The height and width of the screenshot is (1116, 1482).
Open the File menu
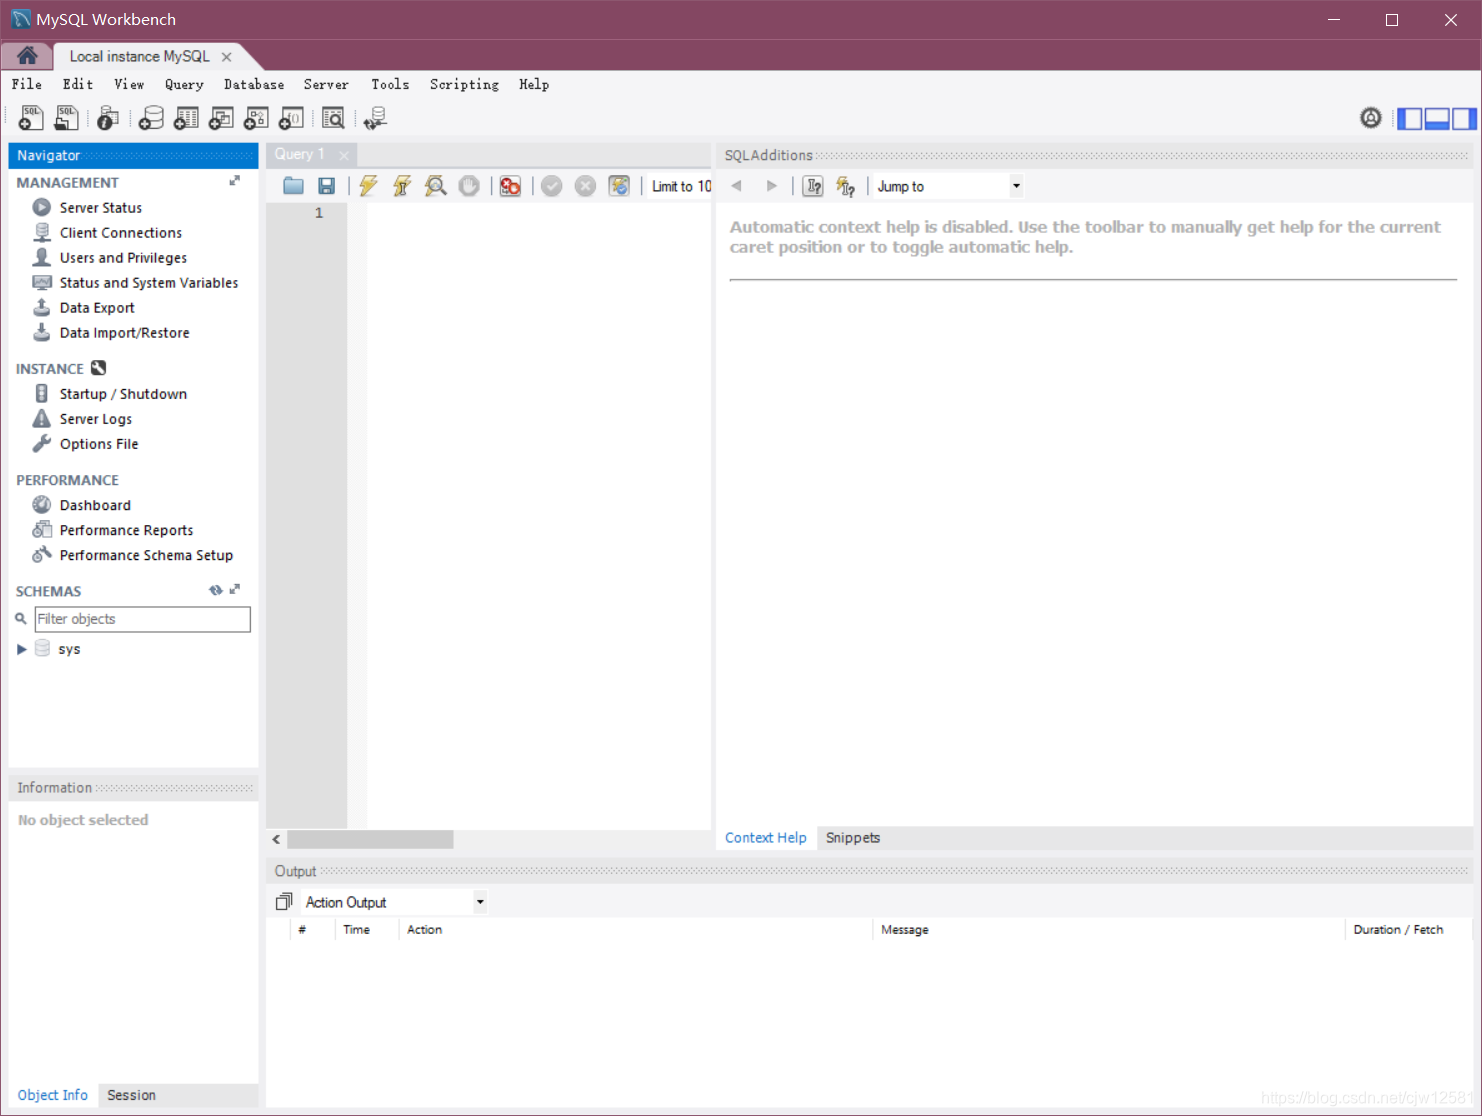coord(27,84)
